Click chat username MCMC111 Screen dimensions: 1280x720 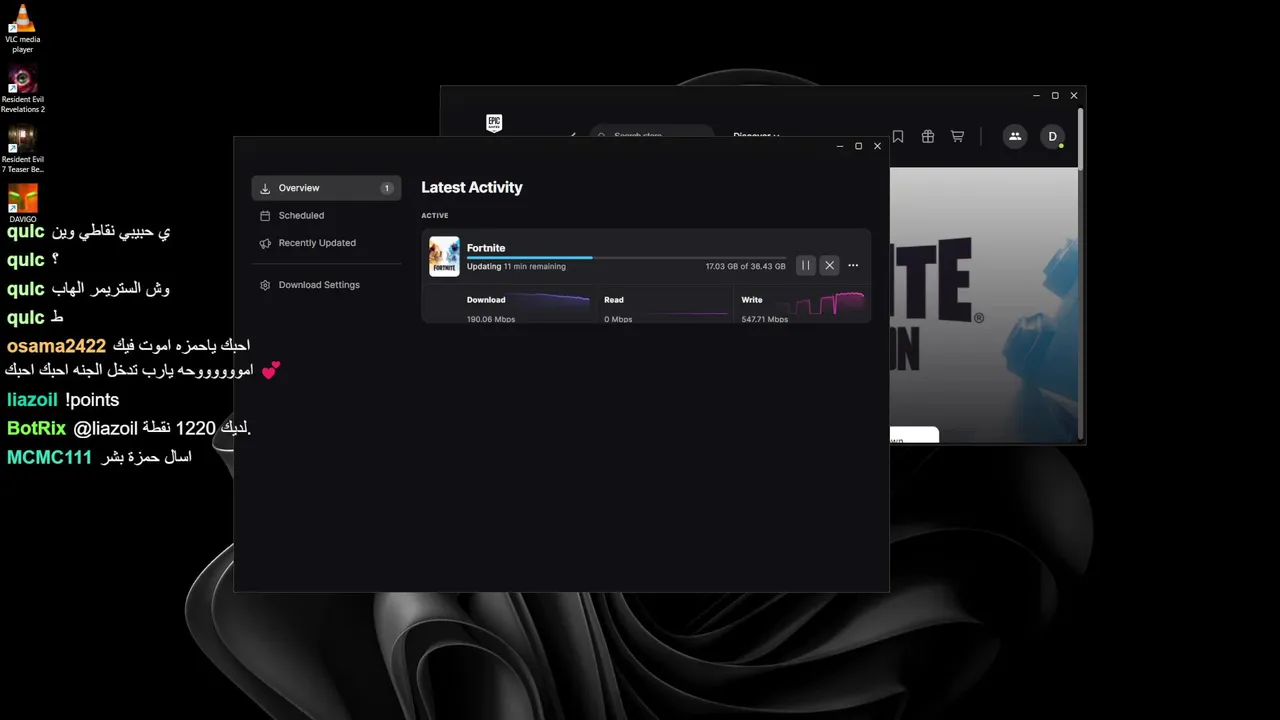pyautogui.click(x=49, y=457)
